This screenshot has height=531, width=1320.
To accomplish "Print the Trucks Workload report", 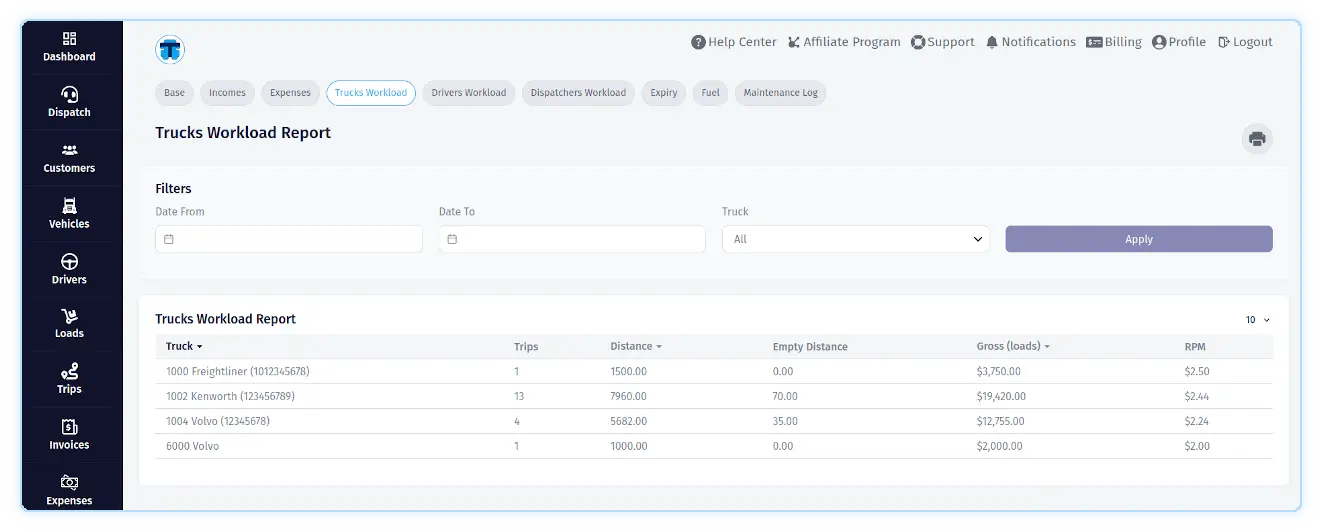I will pos(1257,139).
